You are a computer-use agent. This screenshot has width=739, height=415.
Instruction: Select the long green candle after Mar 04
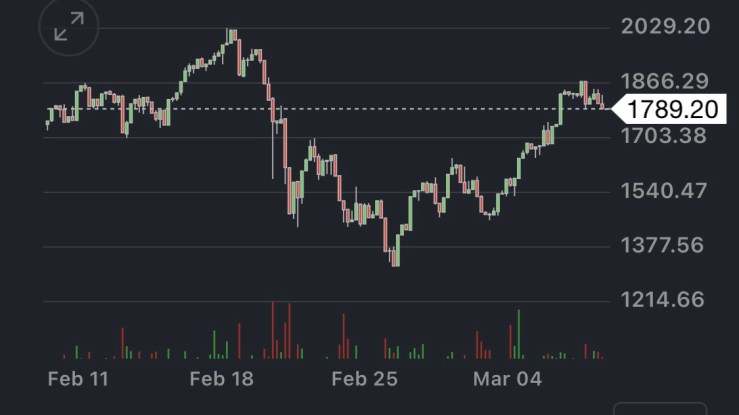[558, 110]
